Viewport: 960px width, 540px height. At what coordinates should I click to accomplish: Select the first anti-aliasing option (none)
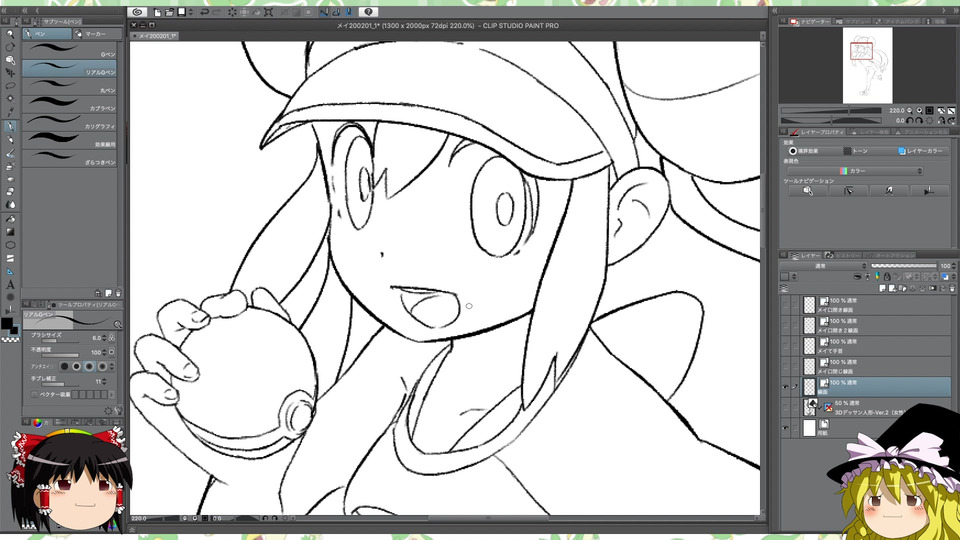(64, 366)
